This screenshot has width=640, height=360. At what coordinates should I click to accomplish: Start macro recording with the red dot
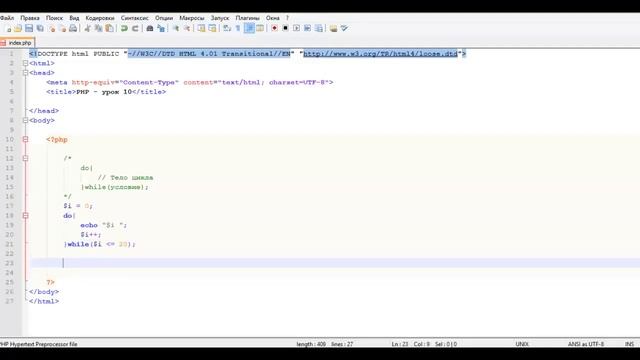[274, 29]
